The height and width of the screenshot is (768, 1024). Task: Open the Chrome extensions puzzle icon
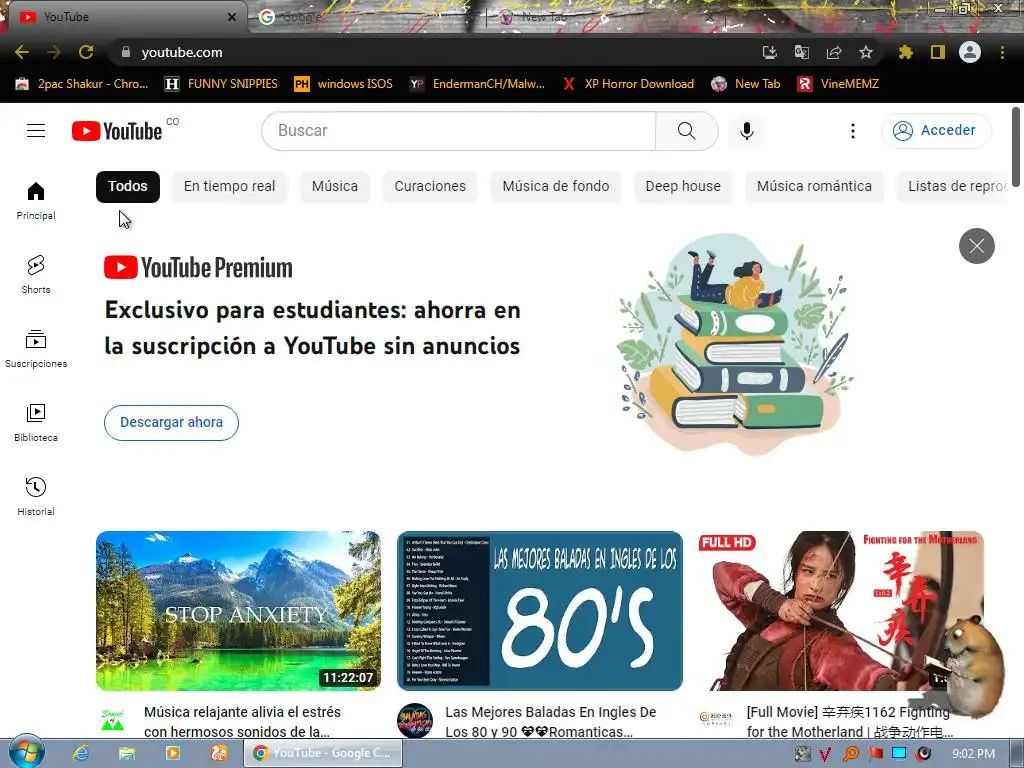(x=905, y=52)
